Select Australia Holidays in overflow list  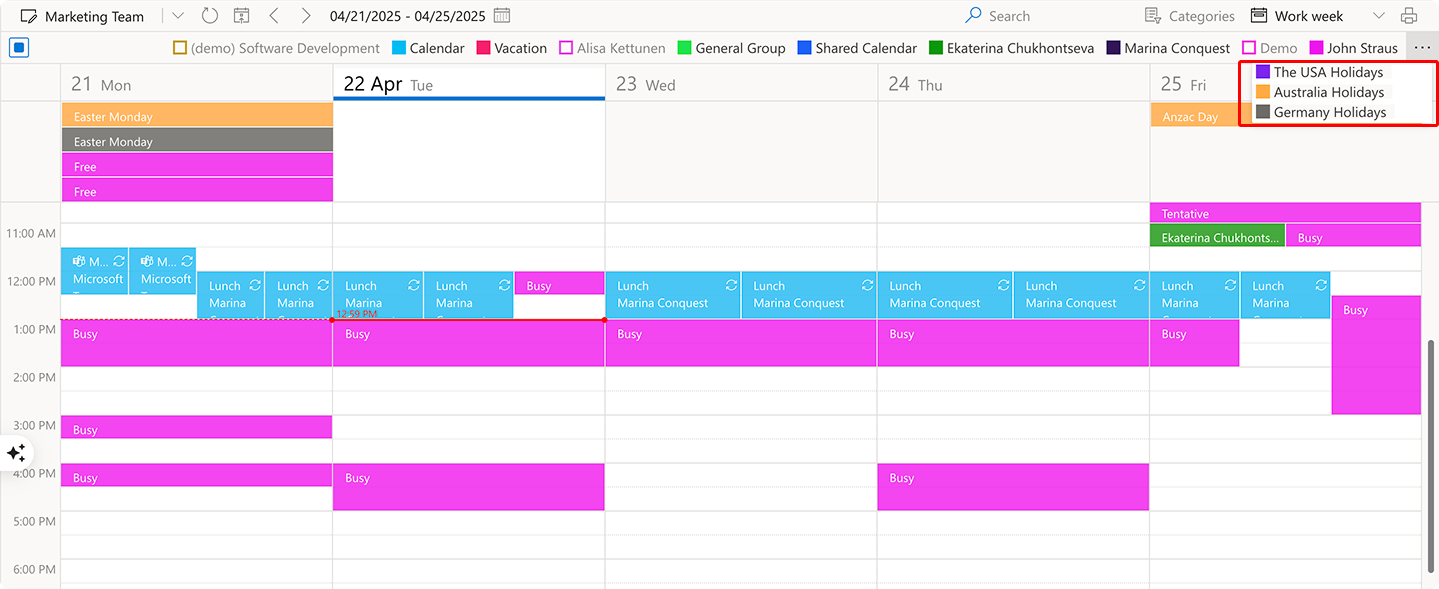point(1320,92)
